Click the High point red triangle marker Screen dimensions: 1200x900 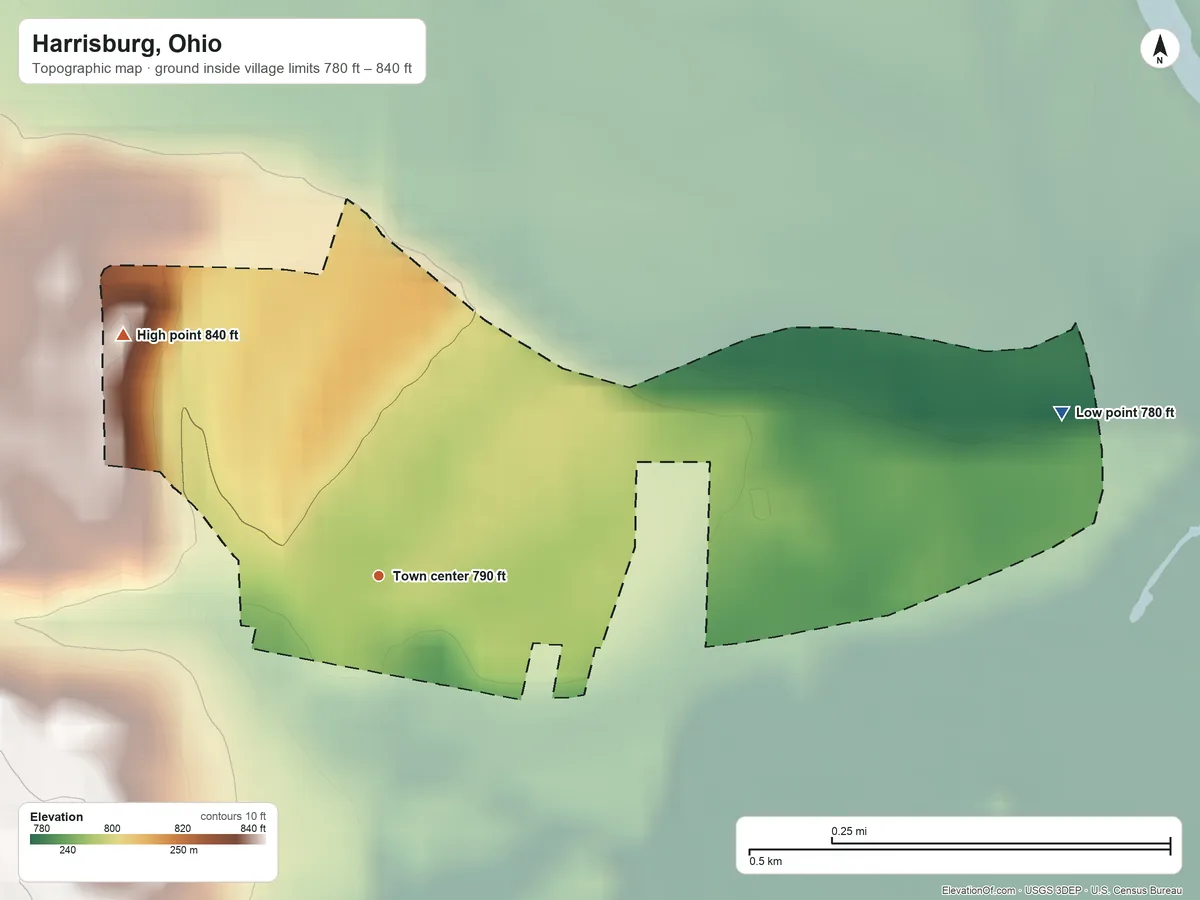123,334
